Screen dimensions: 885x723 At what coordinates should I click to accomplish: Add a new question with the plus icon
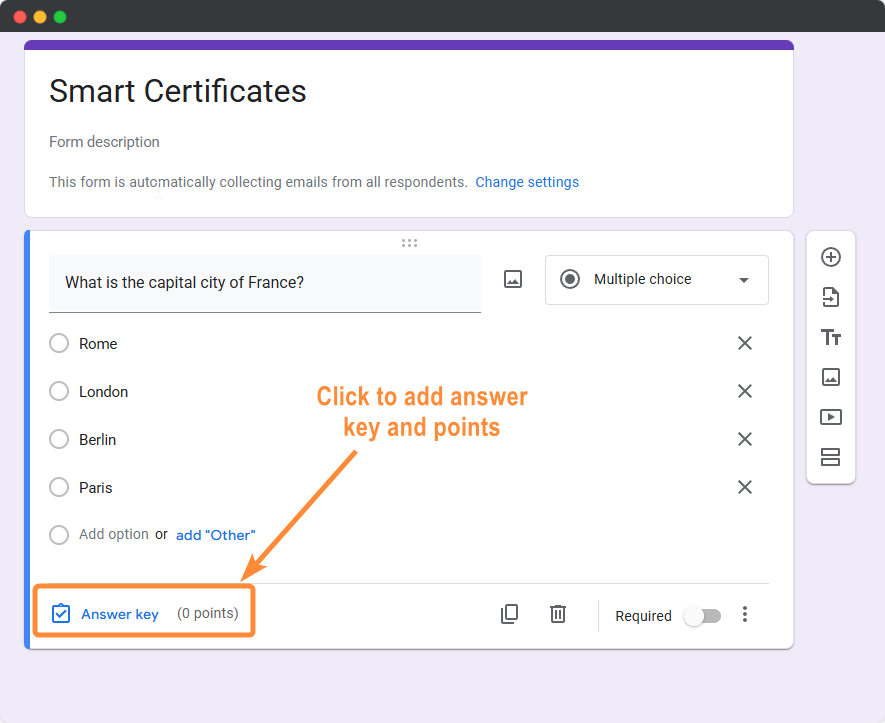831,257
